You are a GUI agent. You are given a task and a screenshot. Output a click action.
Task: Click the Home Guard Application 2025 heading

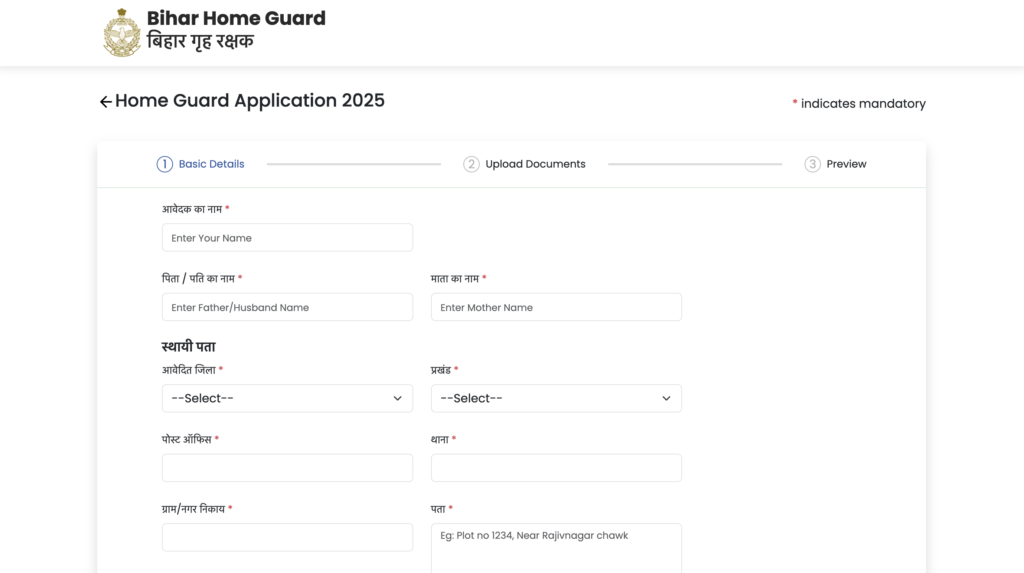[x=250, y=101]
